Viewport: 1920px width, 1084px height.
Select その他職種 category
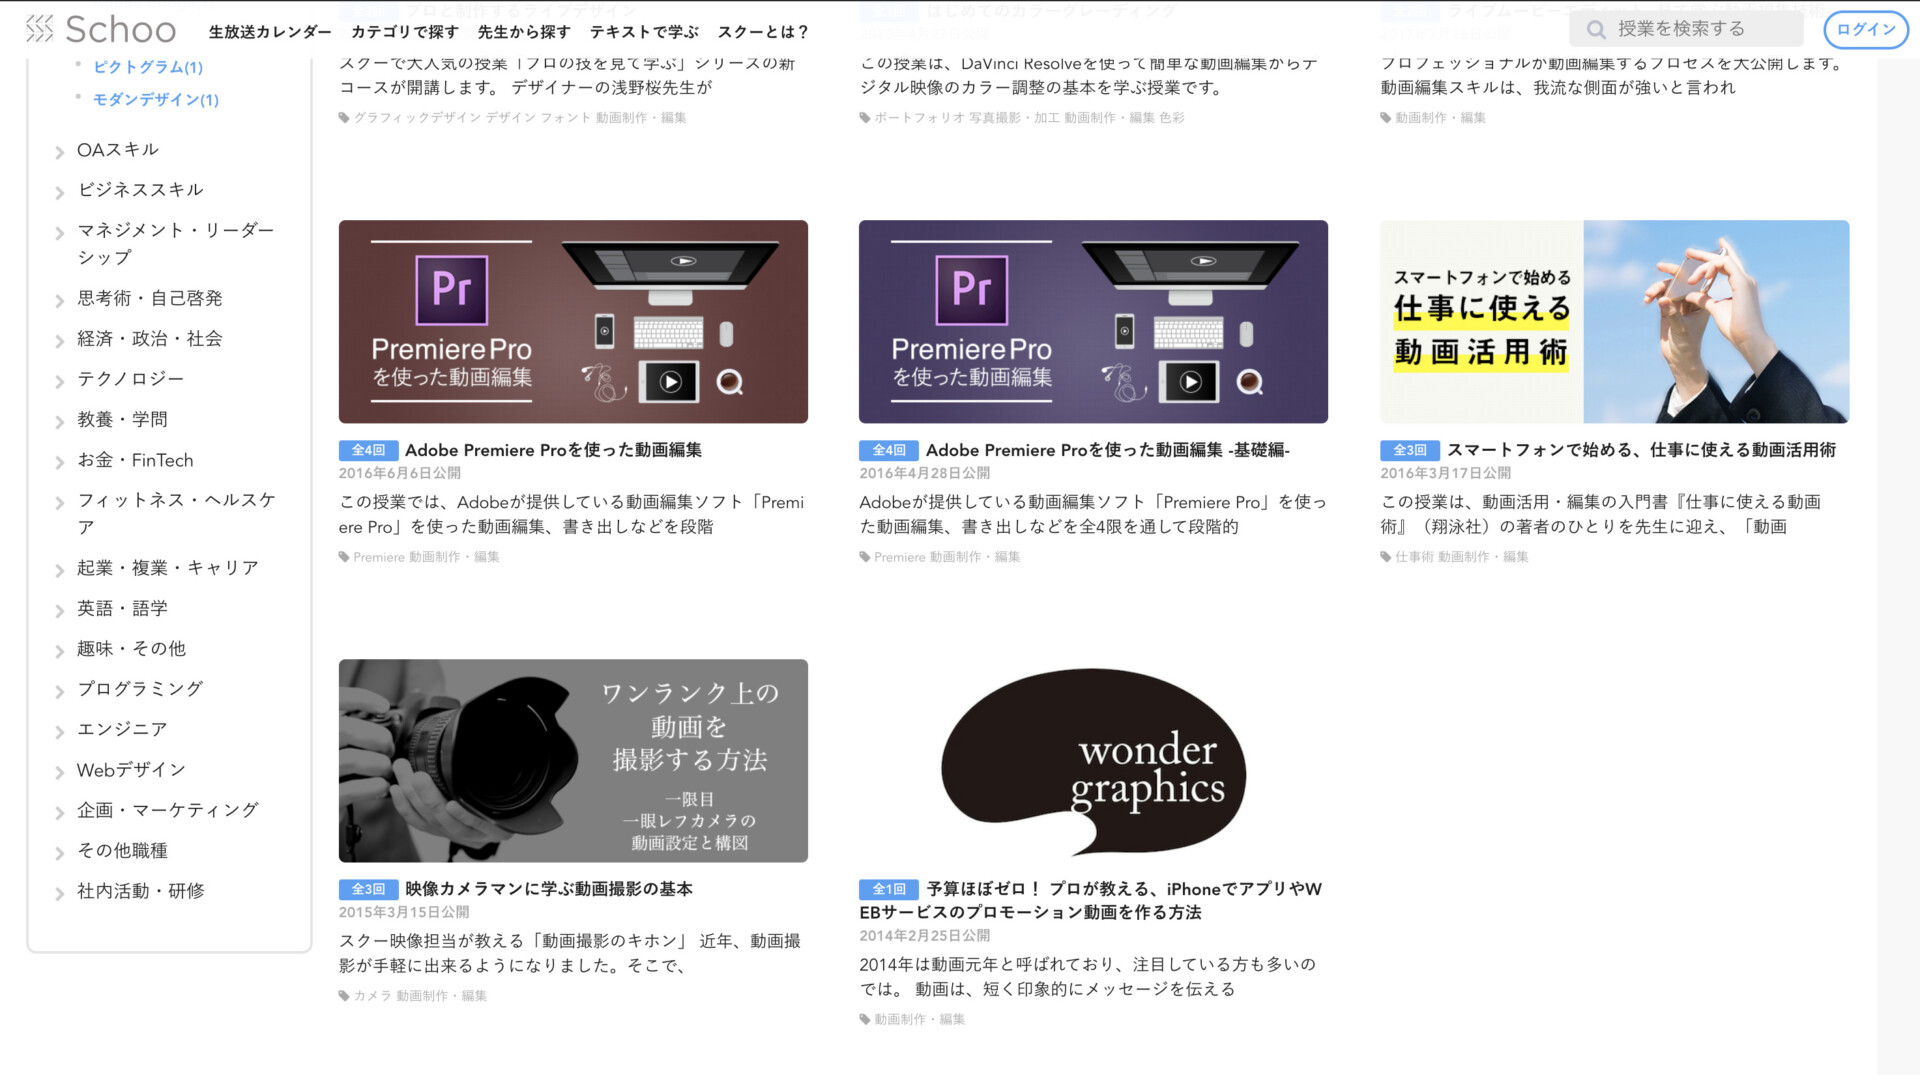click(x=122, y=851)
